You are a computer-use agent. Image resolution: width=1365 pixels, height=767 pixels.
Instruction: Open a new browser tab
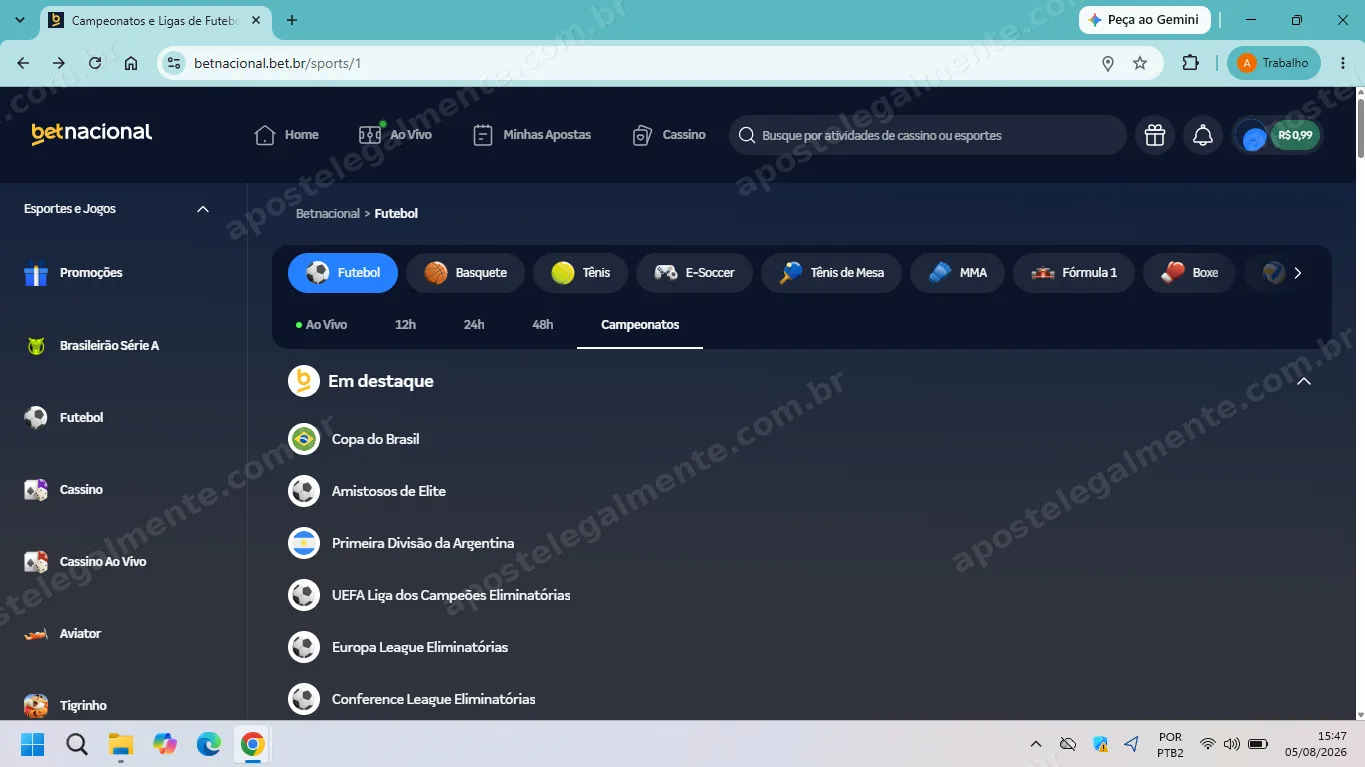[292, 20]
